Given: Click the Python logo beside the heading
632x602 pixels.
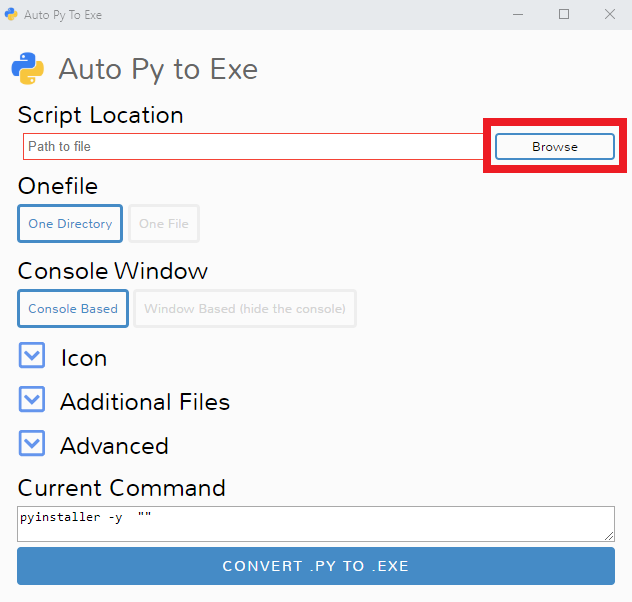Looking at the screenshot, I should tap(28, 69).
